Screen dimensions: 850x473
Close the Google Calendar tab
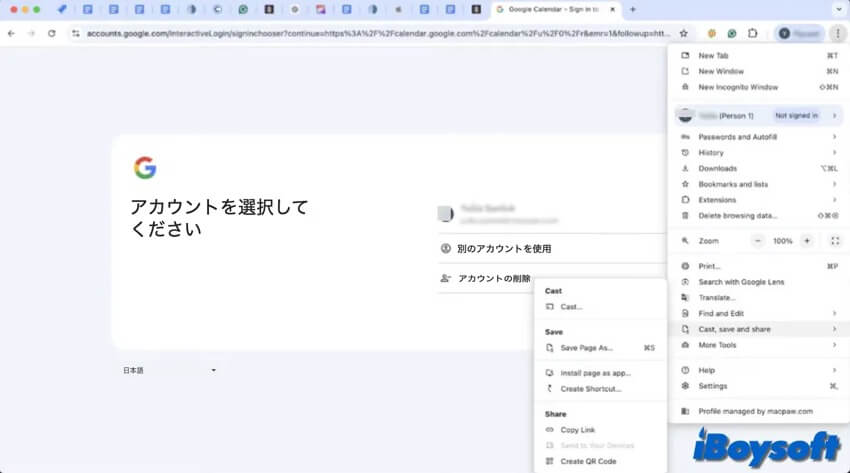point(613,9)
